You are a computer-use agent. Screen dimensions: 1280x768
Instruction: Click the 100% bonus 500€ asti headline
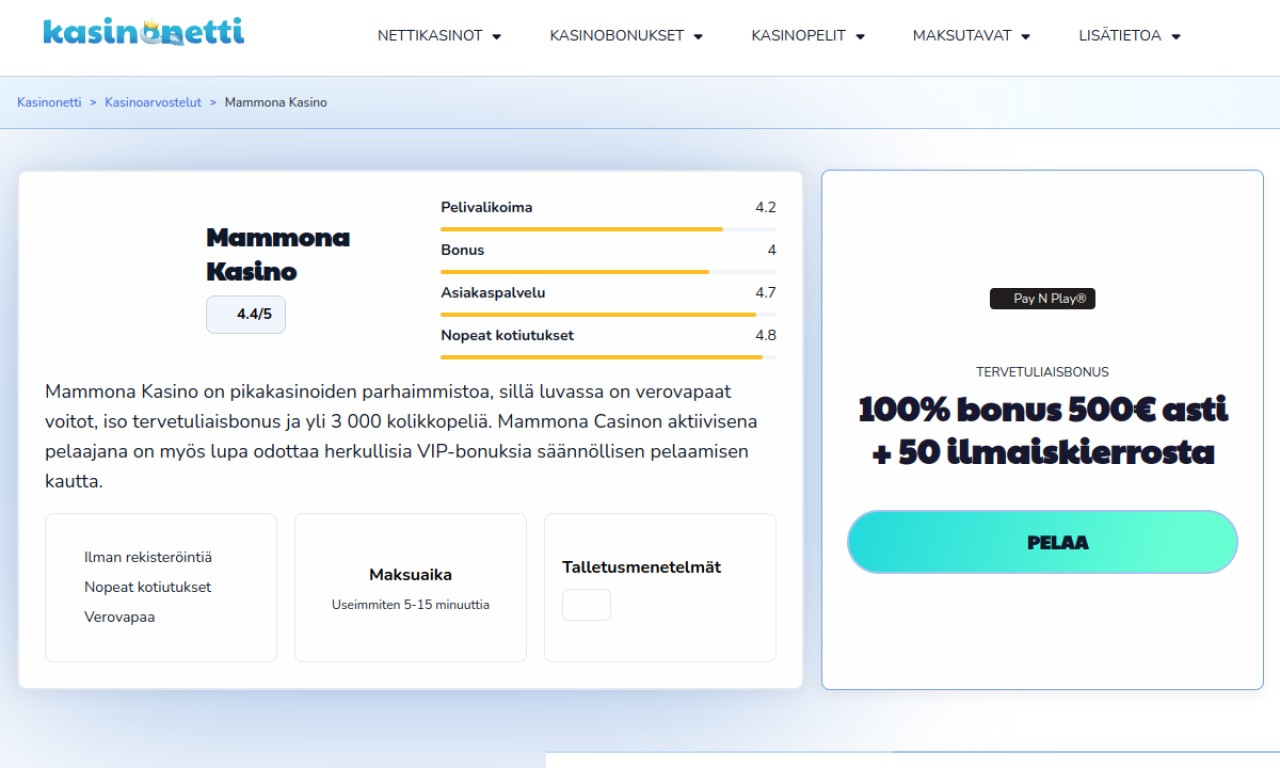1042,430
